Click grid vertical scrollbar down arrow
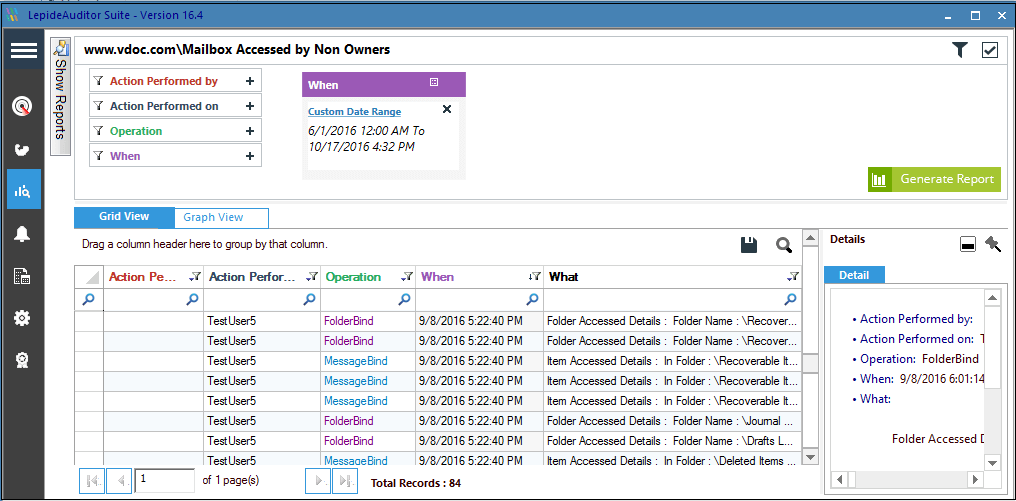 click(810, 456)
